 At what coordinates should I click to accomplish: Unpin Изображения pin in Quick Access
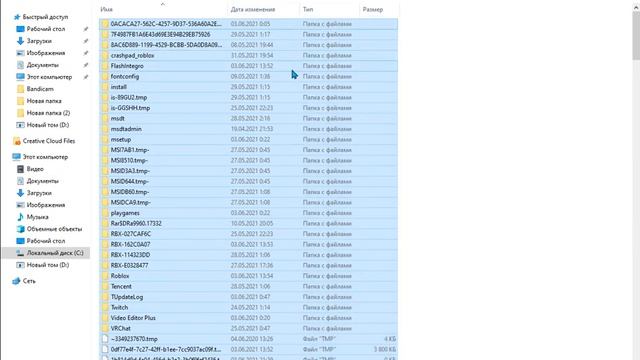86,53
